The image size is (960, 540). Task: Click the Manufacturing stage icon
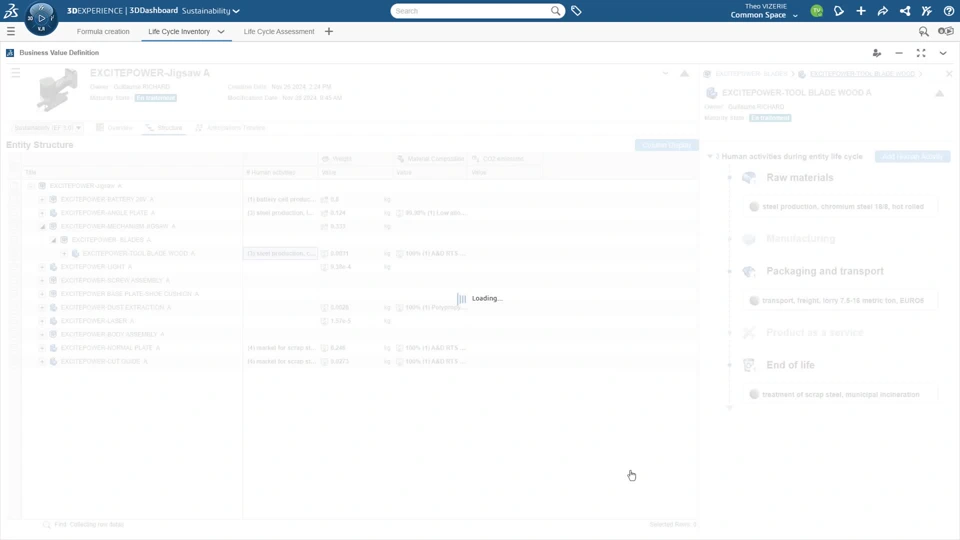click(749, 239)
